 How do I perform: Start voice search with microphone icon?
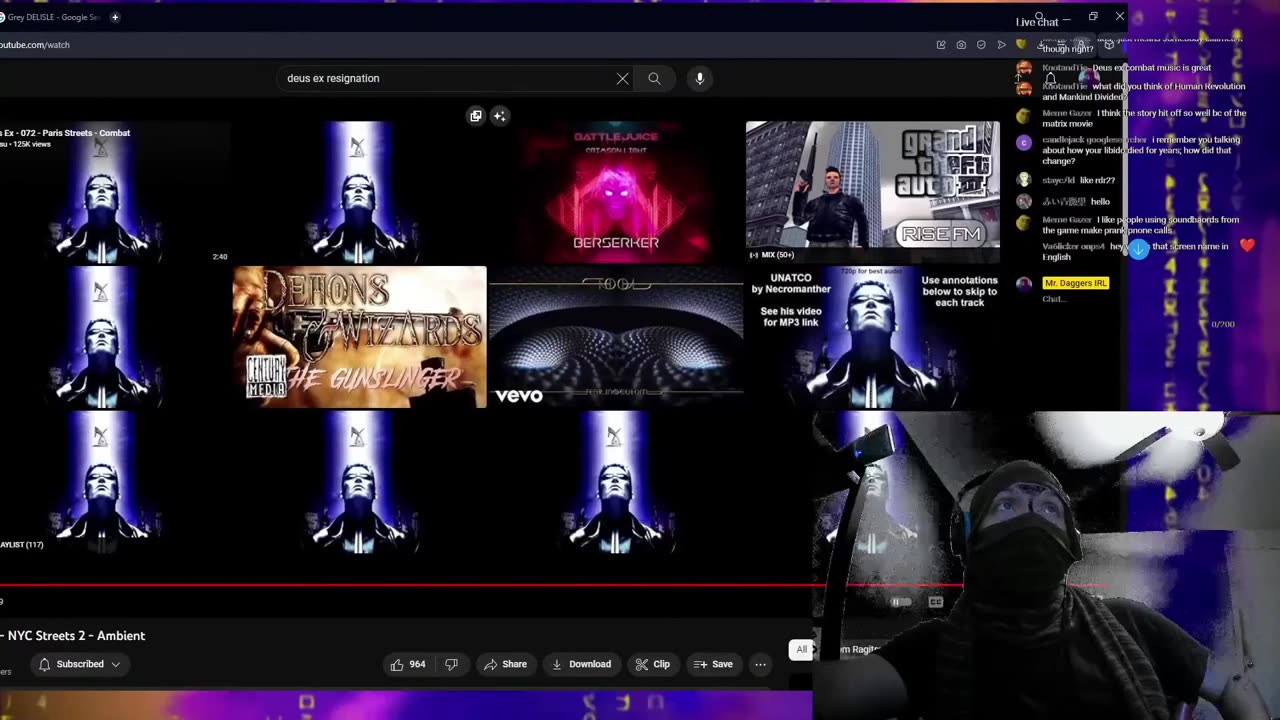click(x=699, y=78)
